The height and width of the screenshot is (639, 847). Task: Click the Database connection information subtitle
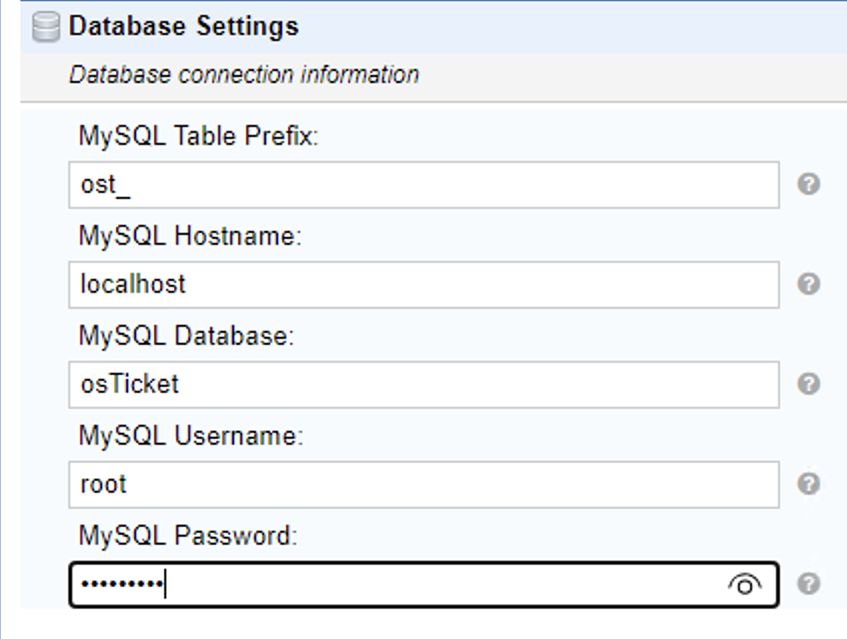click(x=243, y=75)
